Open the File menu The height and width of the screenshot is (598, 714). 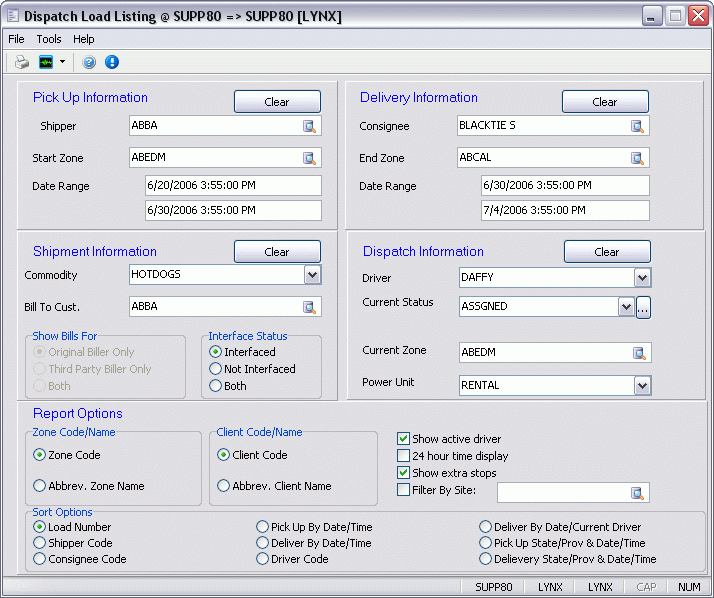pyautogui.click(x=16, y=39)
